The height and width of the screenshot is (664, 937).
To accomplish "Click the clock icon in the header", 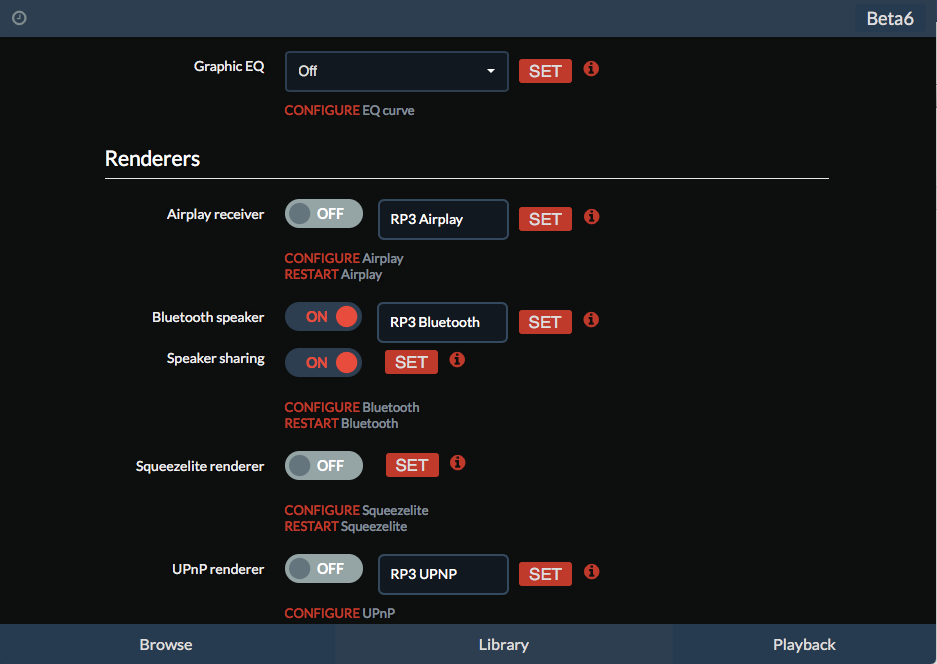I will point(19,18).
